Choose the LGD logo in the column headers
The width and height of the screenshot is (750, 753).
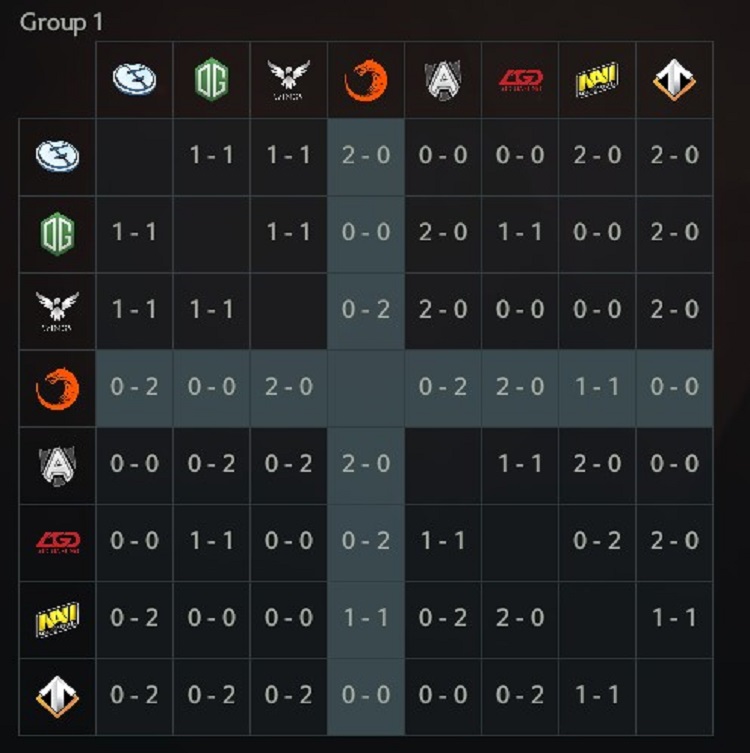(520, 80)
